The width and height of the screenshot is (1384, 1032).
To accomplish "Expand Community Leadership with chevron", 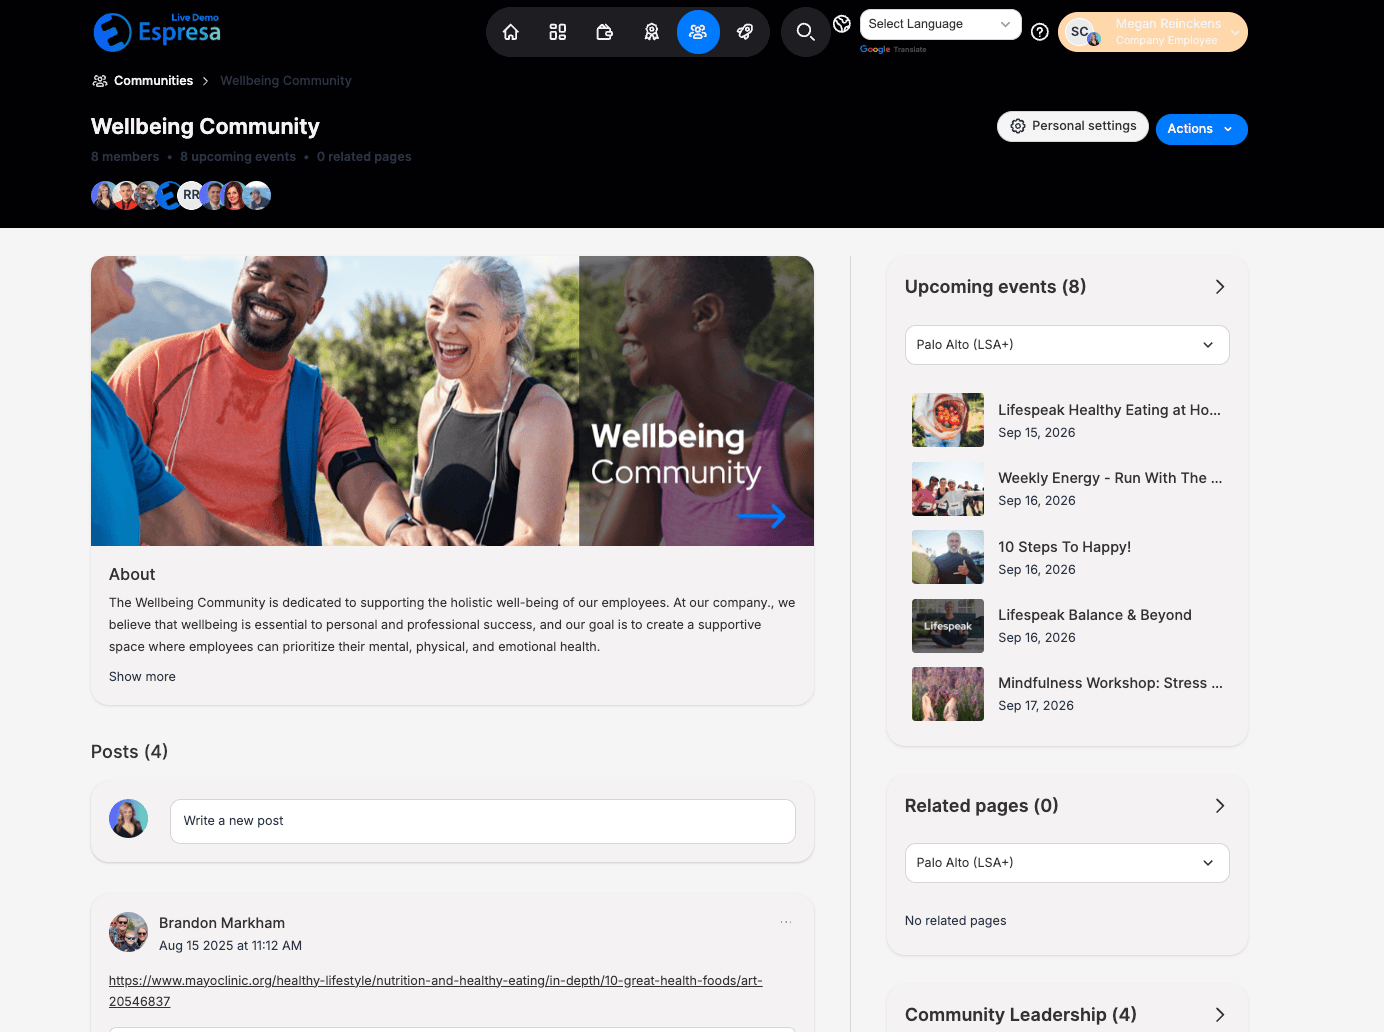I will (1219, 1015).
